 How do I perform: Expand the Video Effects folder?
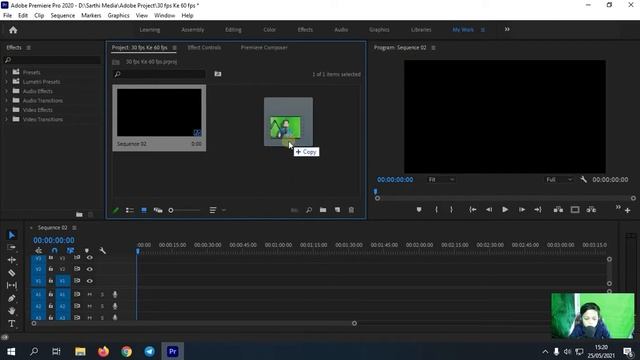tap(6, 109)
